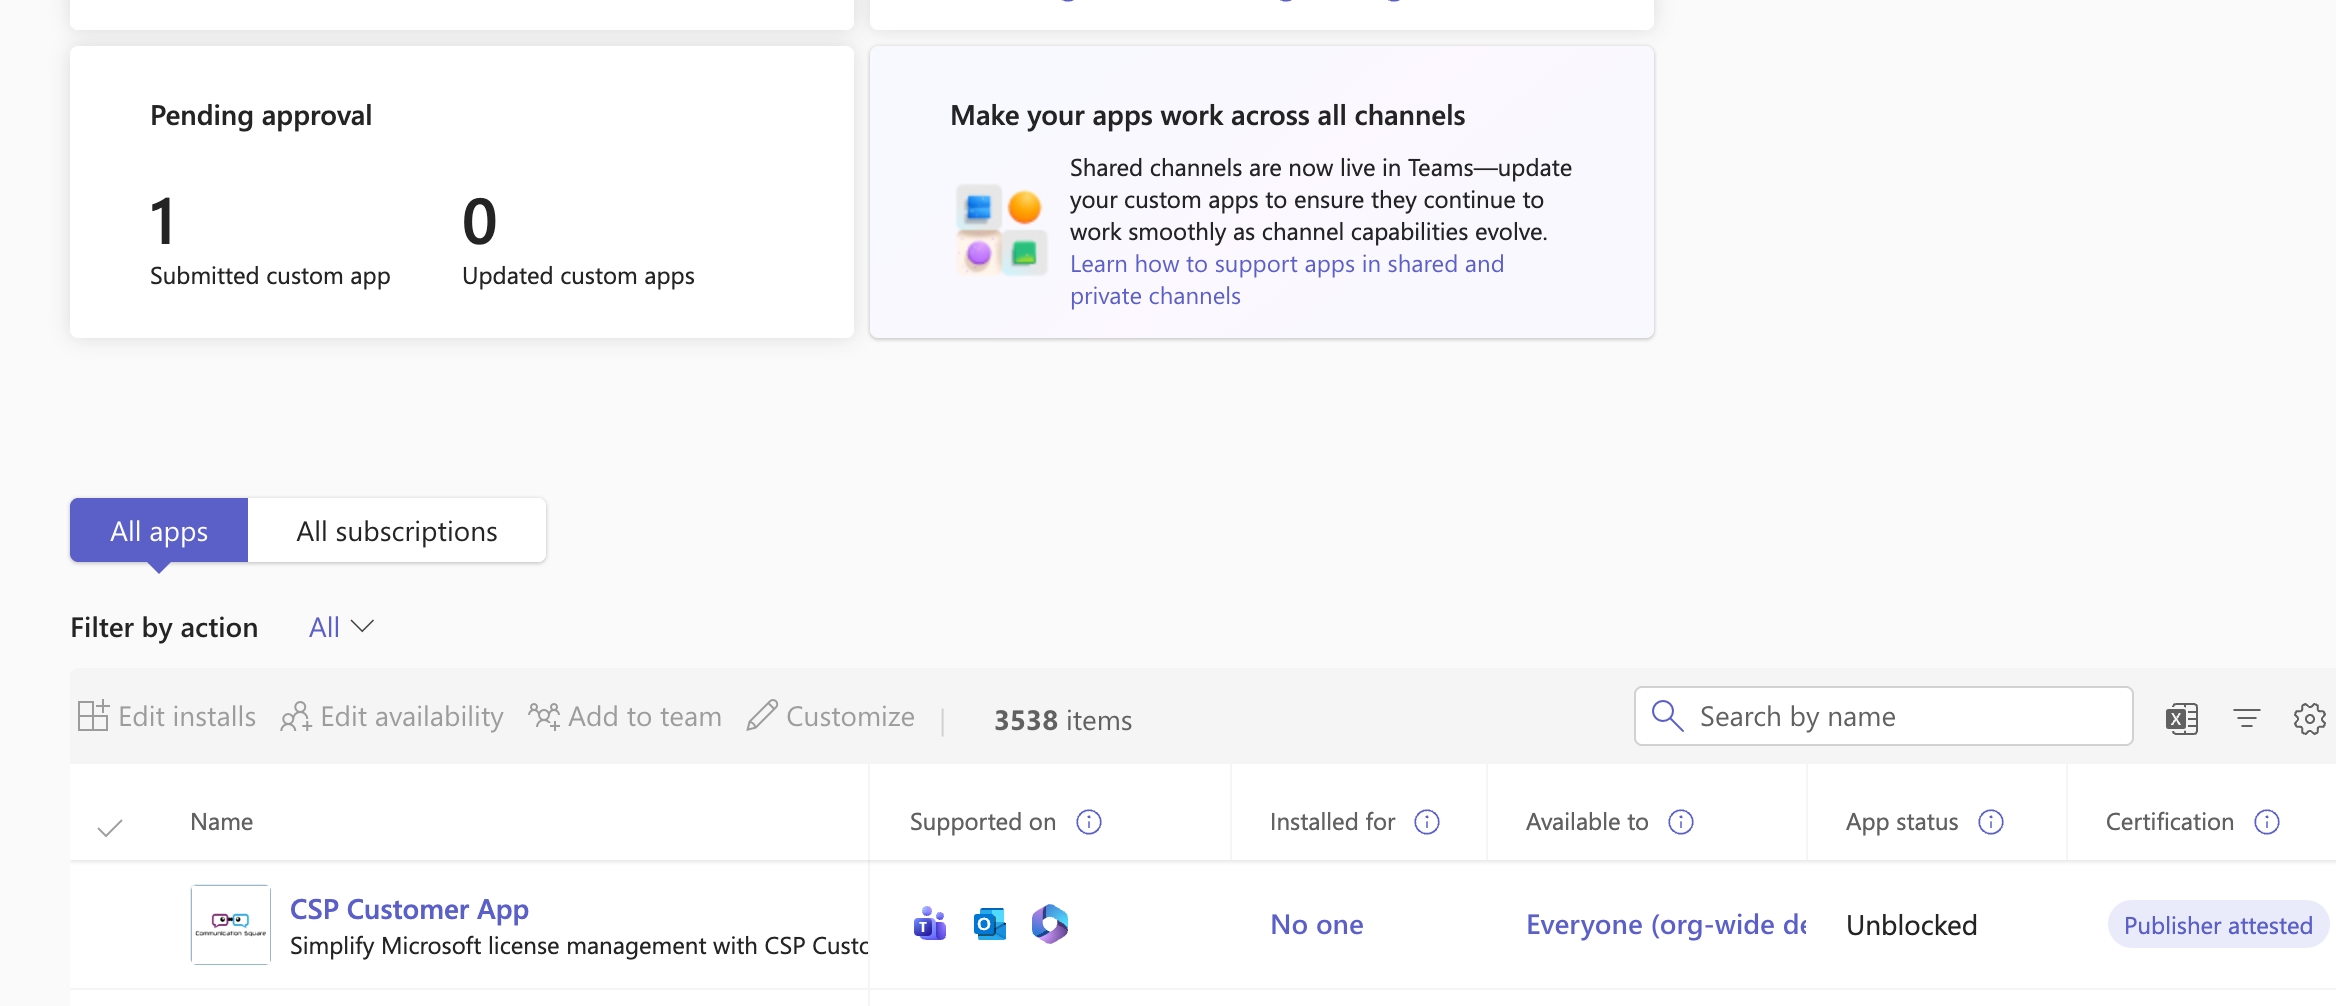Click Customize in the toolbar
Viewport: 2336px width, 1006px height.
tap(831, 716)
